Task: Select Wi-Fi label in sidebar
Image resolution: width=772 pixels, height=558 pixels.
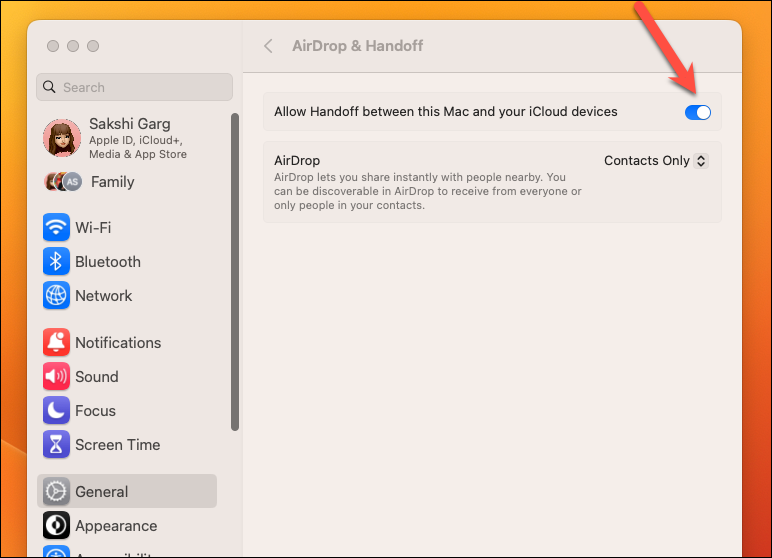Action: [x=93, y=228]
